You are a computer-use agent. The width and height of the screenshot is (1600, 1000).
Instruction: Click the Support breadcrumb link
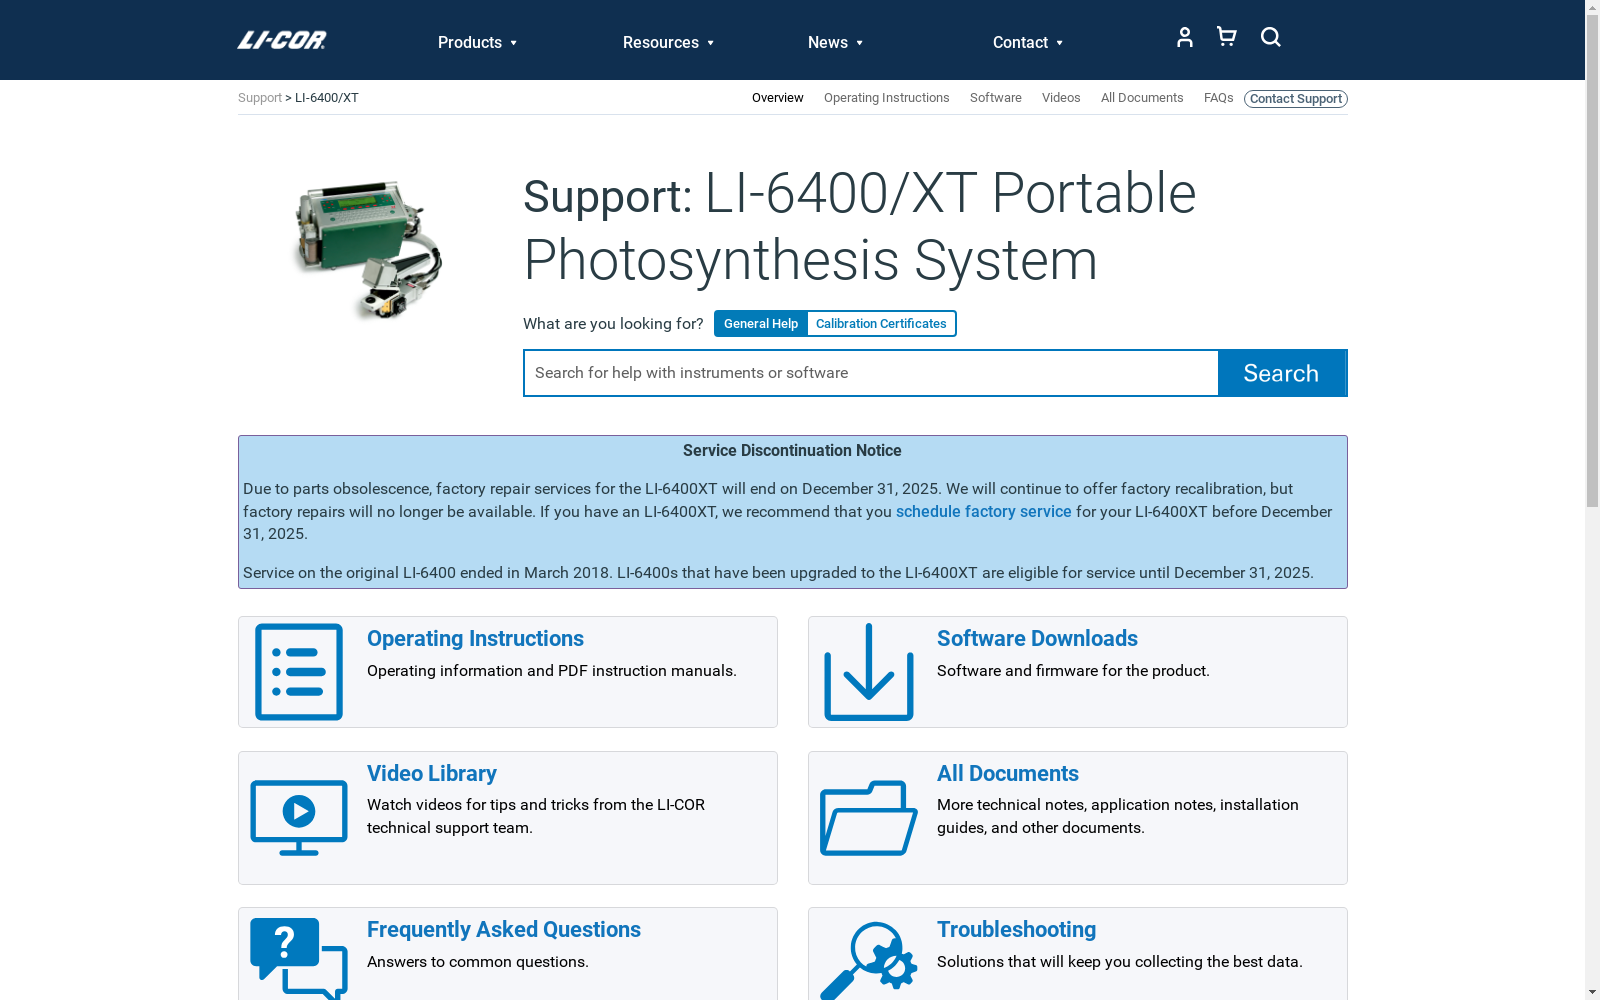[x=260, y=98]
